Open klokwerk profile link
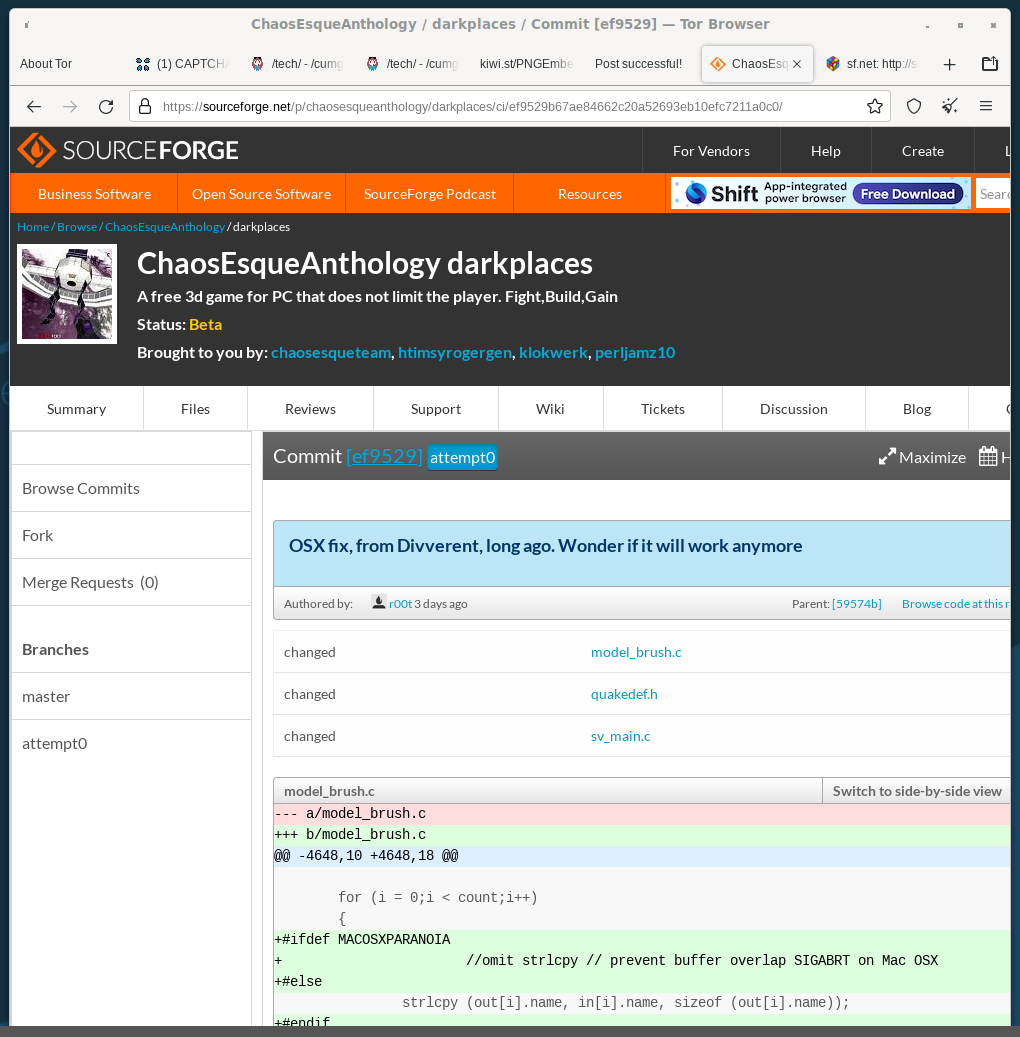This screenshot has height=1037, width=1020. [553, 353]
